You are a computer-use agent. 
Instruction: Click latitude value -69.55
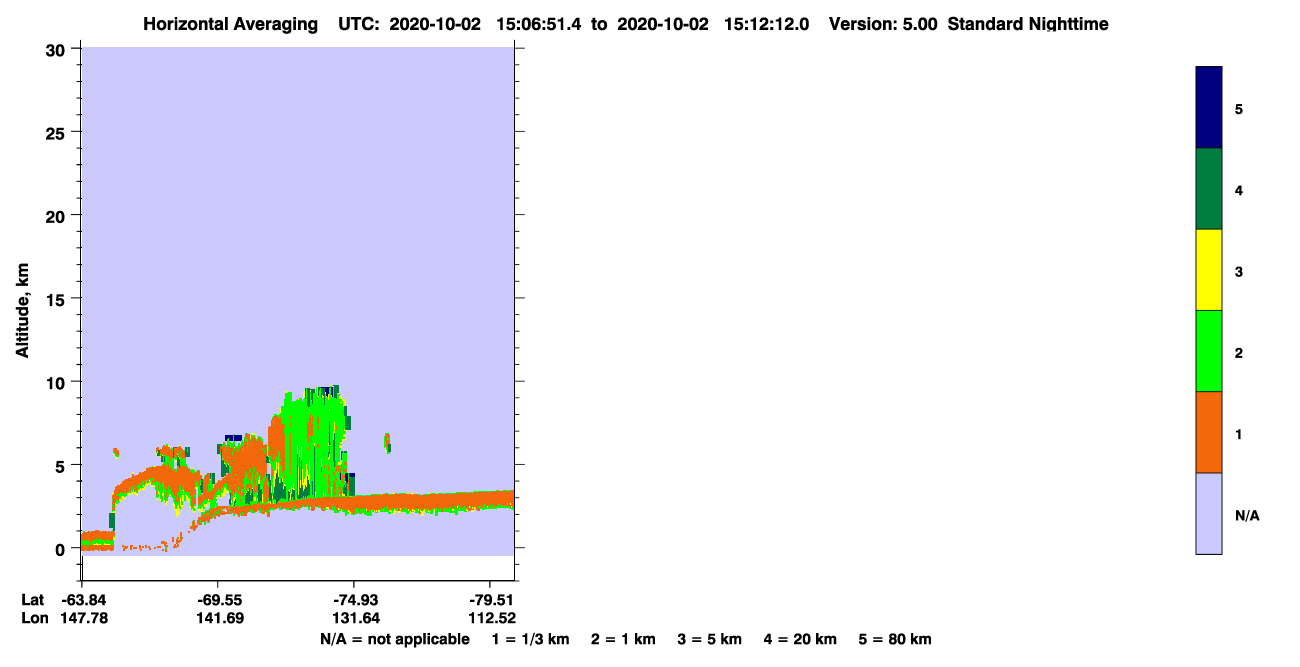coord(218,599)
